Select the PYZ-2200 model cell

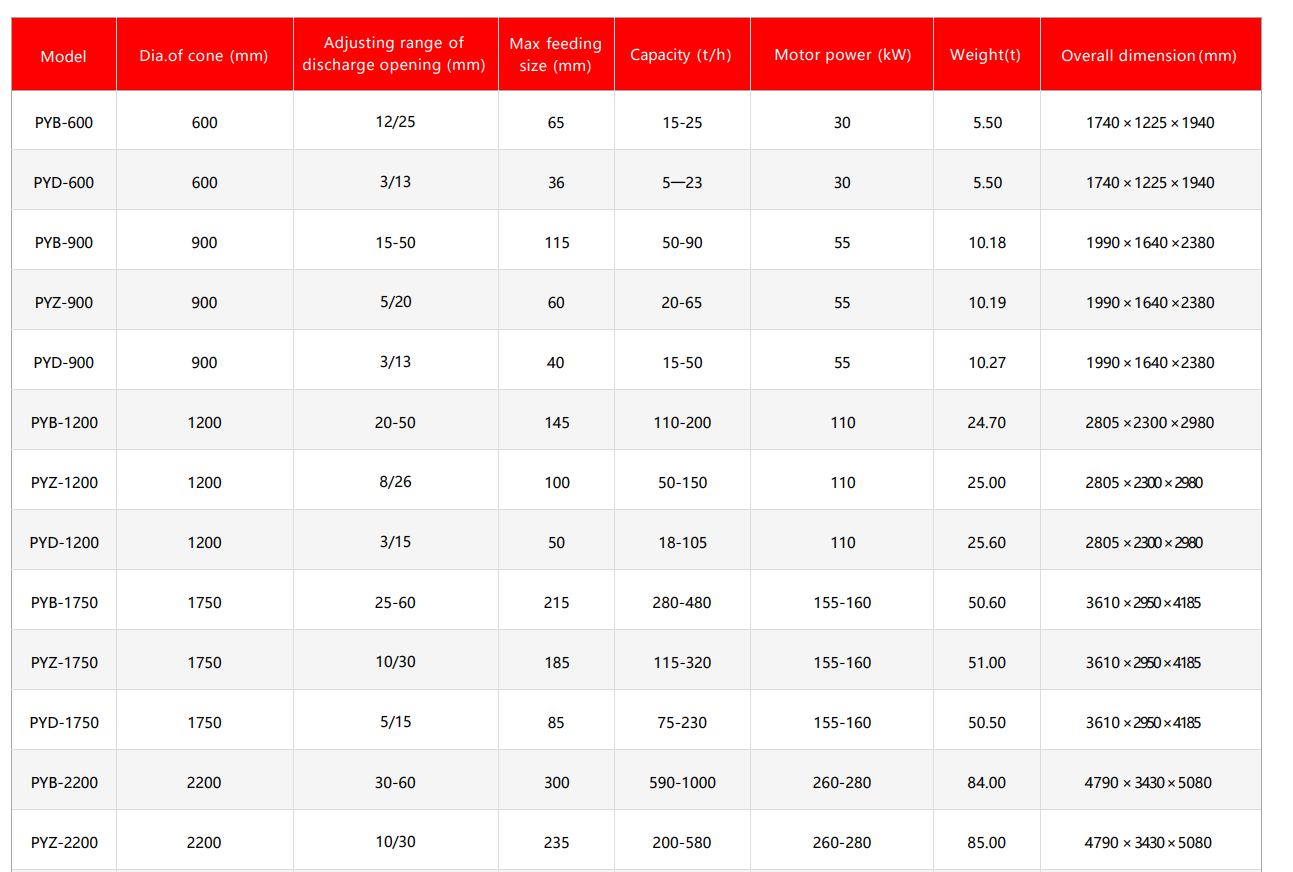point(64,842)
